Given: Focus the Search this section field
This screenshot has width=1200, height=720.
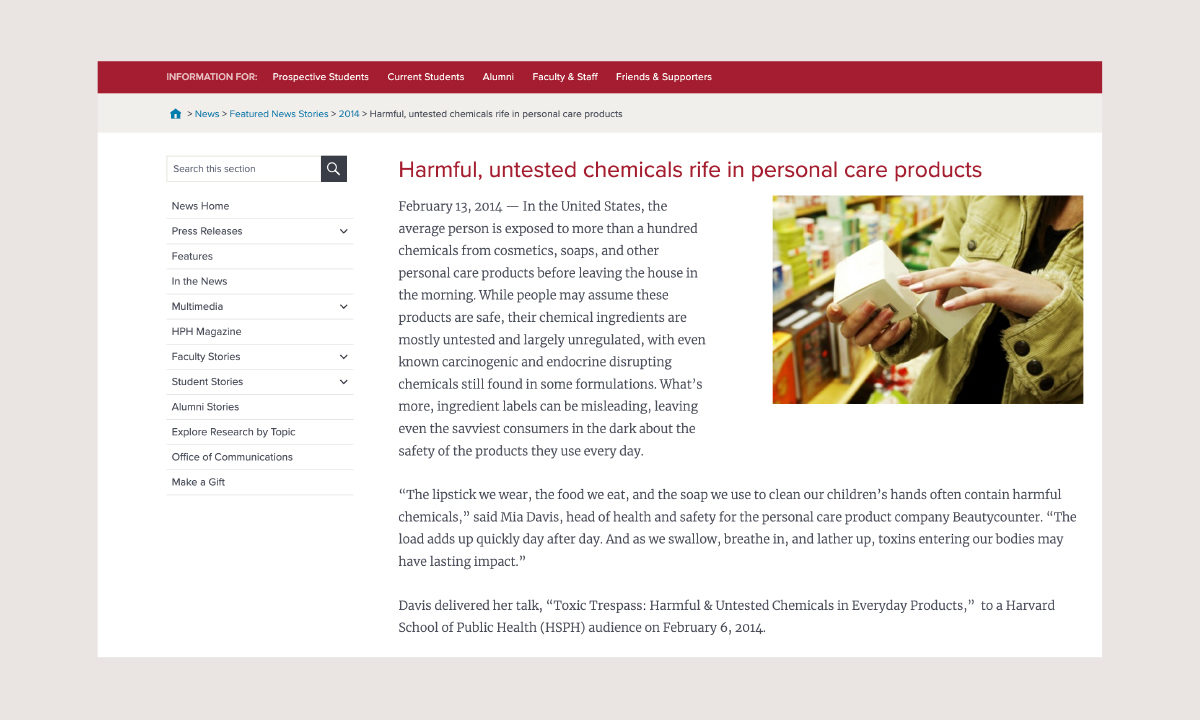Looking at the screenshot, I should click(244, 169).
